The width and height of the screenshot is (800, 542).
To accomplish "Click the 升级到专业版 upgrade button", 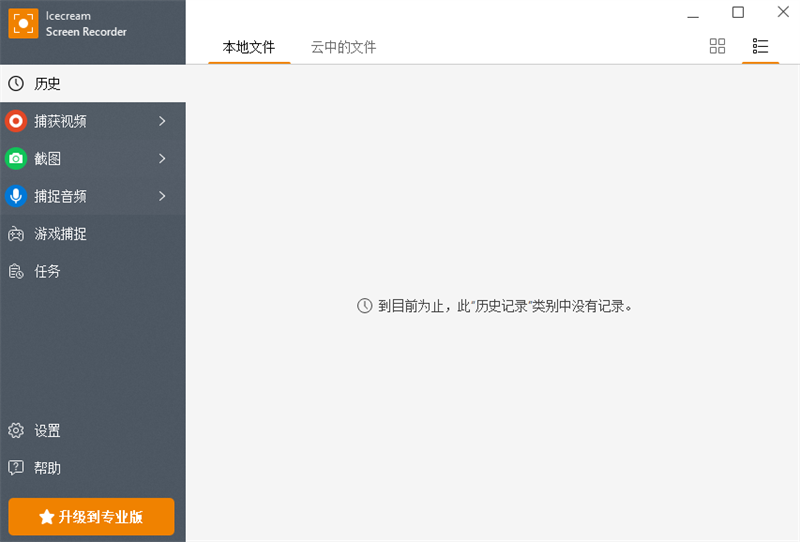I will click(91, 517).
